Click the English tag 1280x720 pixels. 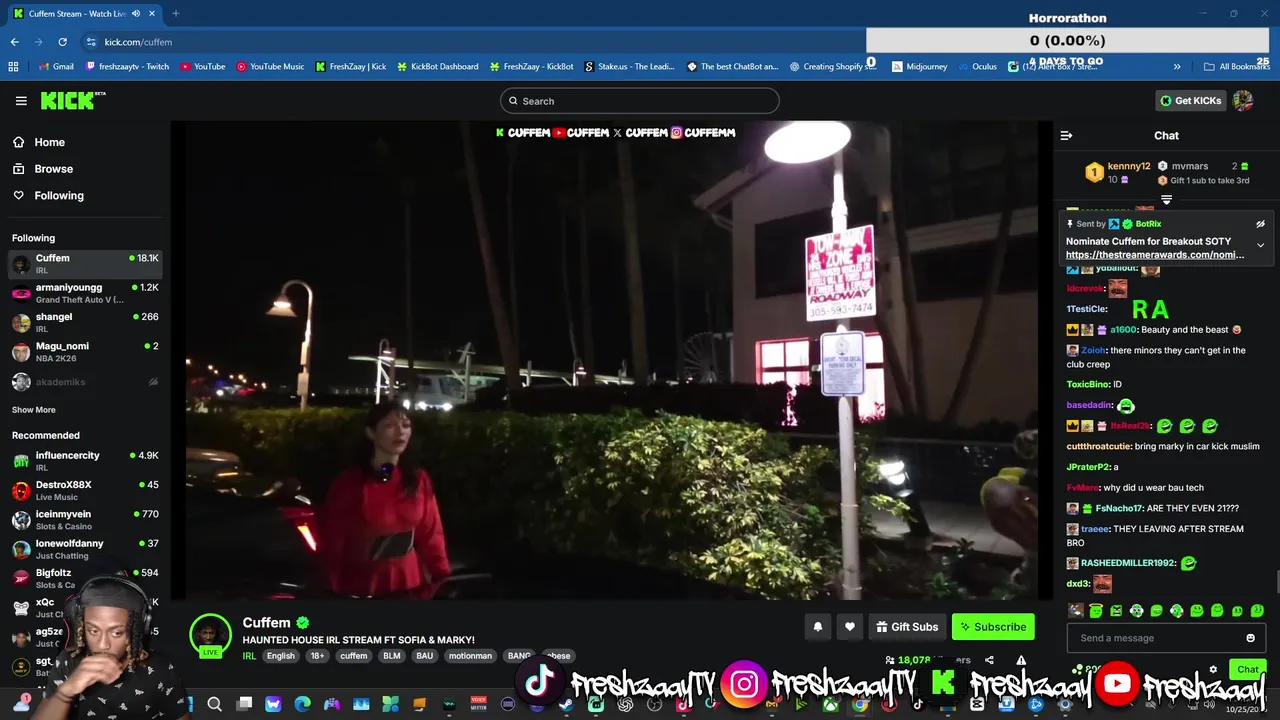pos(281,656)
